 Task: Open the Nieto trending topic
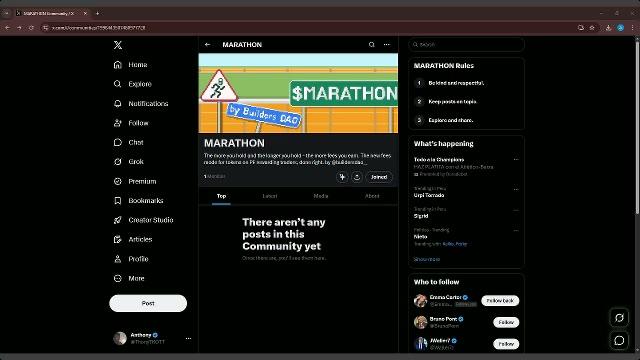(x=420, y=237)
